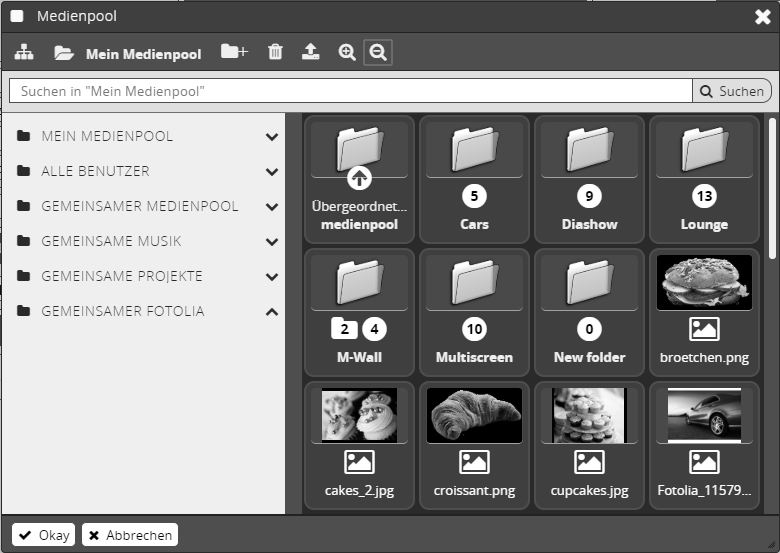The height and width of the screenshot is (553, 780).
Task: Zoom out on thumbnails
Action: [x=377, y=52]
